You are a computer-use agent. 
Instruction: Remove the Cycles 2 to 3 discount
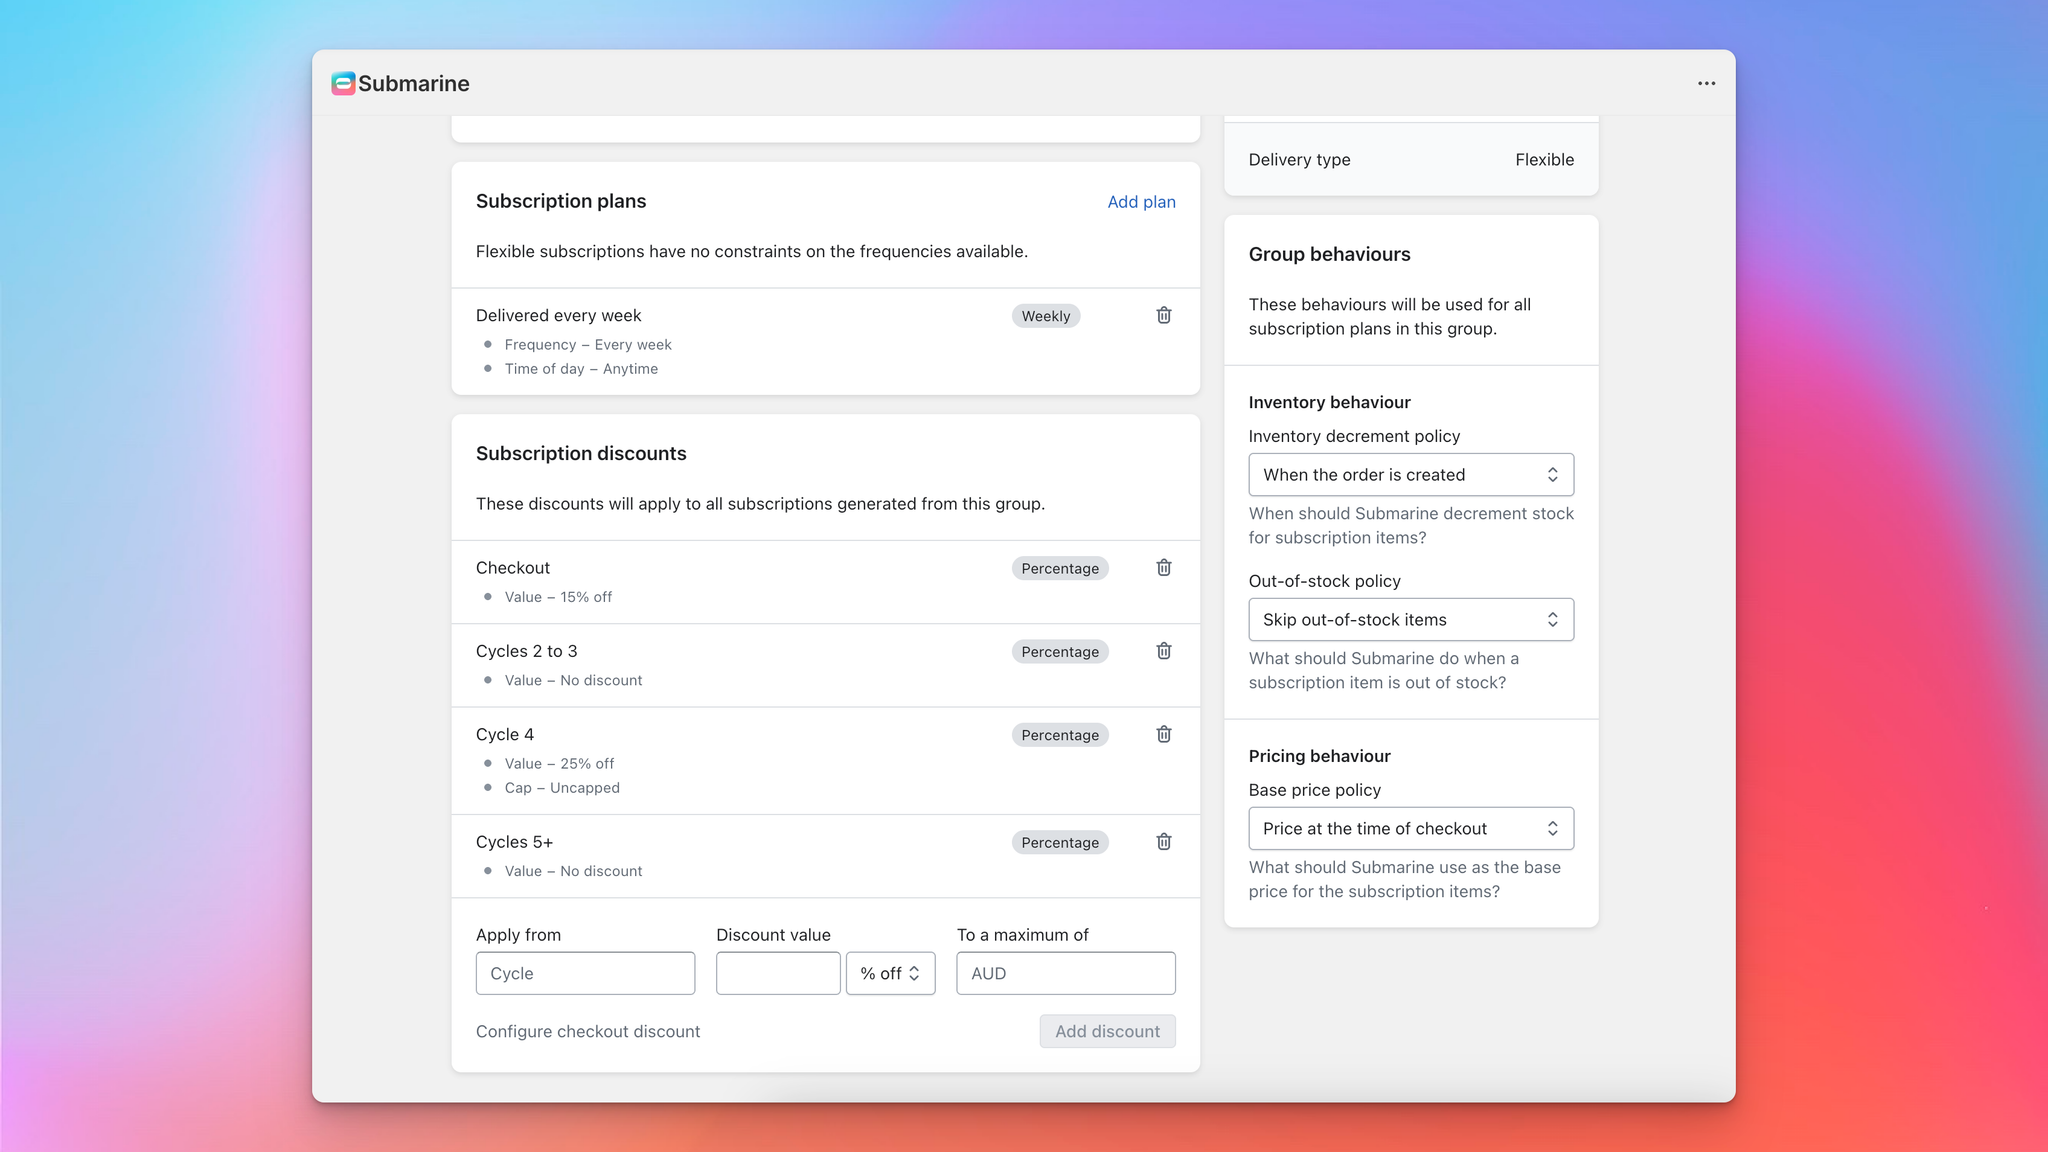(x=1164, y=651)
